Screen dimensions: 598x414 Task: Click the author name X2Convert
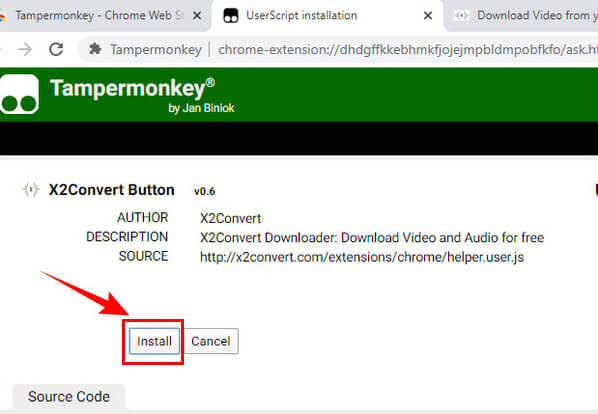coord(231,218)
